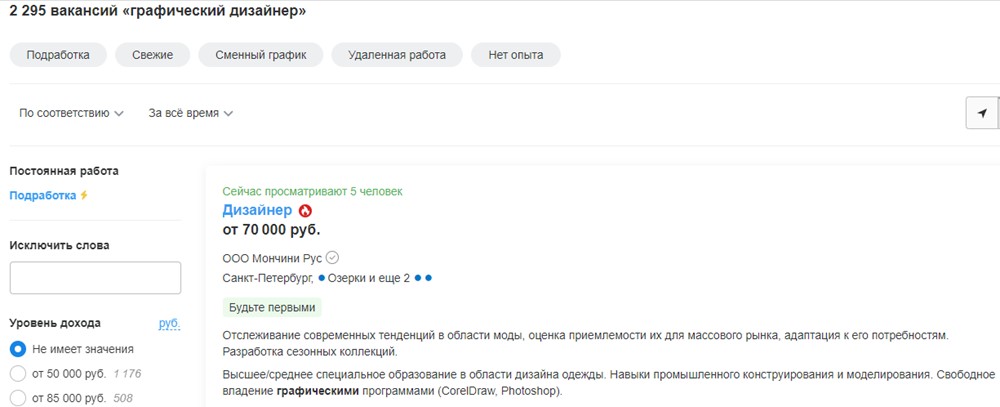Image resolution: width=1000 pixels, height=407 pixels.
Task: Filter by 'Удаленная работа' chip
Action: coord(397,54)
